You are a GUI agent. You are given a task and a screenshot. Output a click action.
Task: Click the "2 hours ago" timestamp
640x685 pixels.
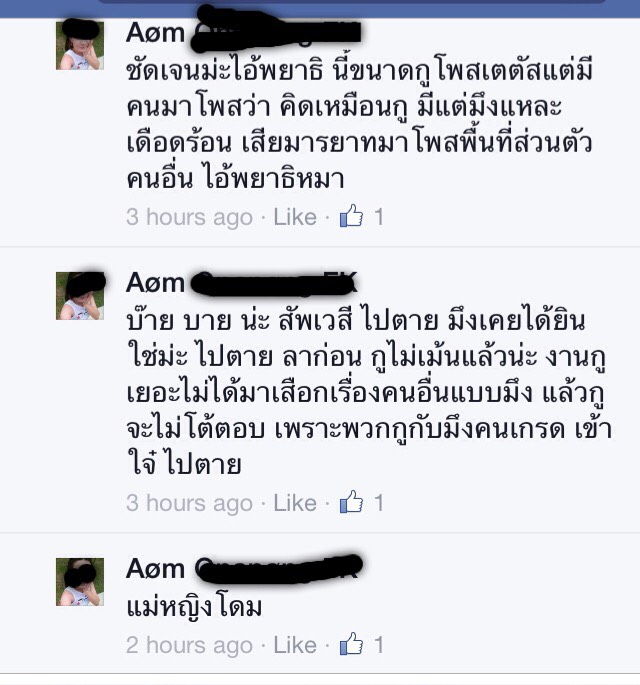(x=189, y=646)
